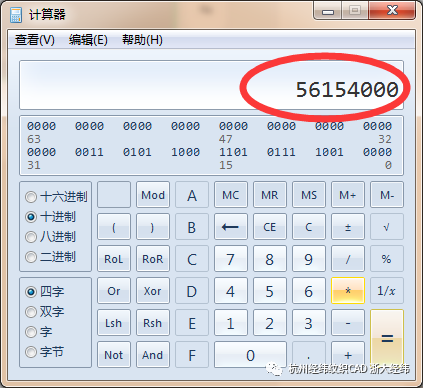Image resolution: width=423 pixels, height=388 pixels.
Task: Click the highlighted multiplication * button
Action: click(x=348, y=291)
